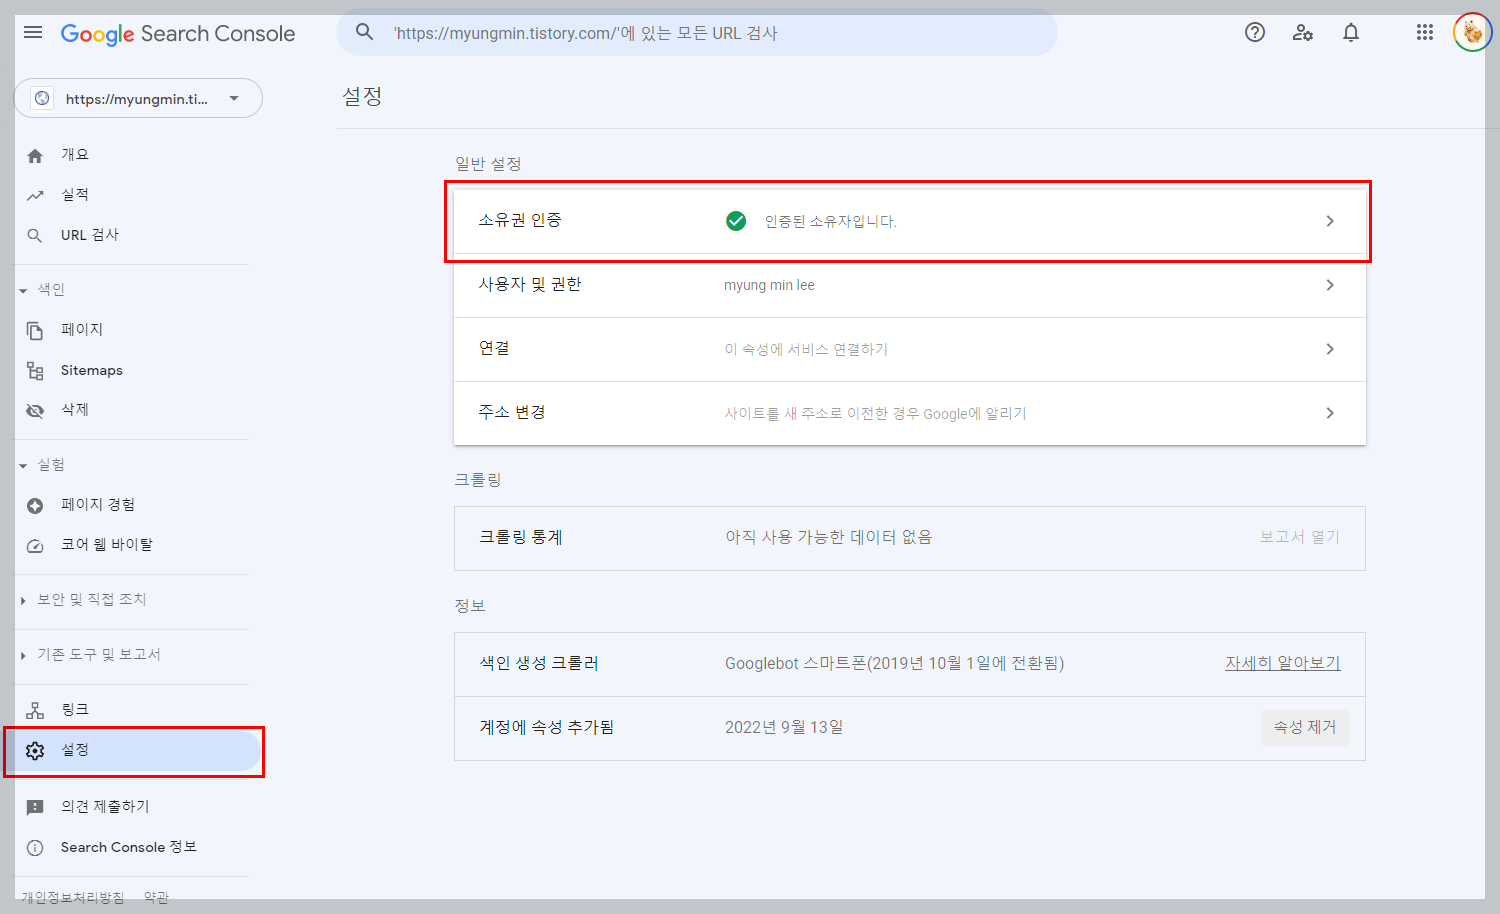
Task: Open 링크 in sidebar
Action: click(75, 709)
